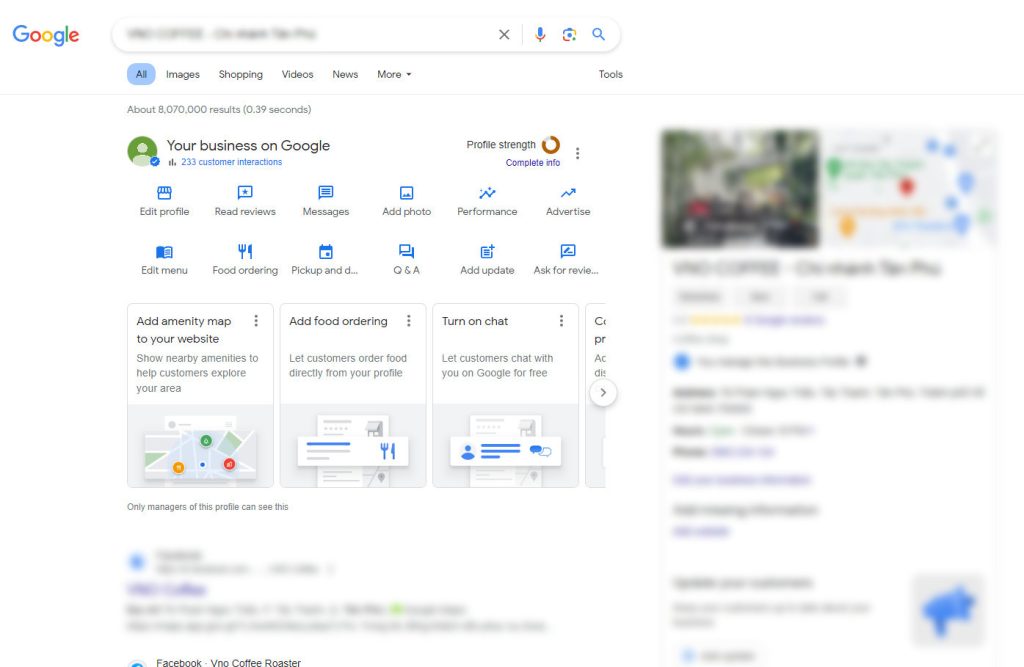Click the megaphone update image

point(949,610)
